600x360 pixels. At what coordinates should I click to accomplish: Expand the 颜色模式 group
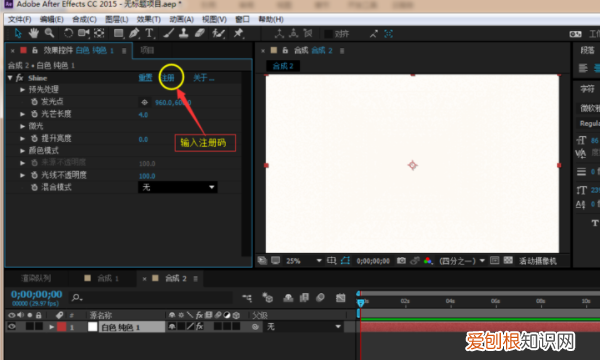click(22, 151)
